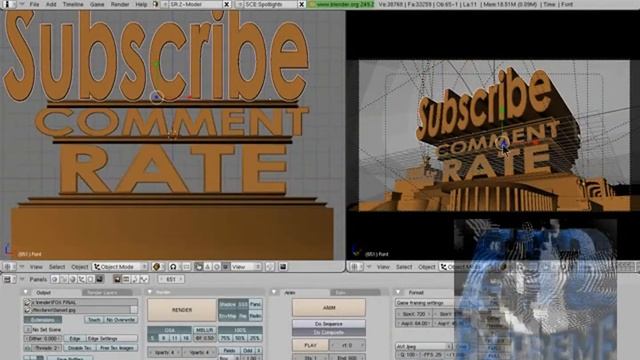Image resolution: width=640 pixels, height=360 pixels.
Task: Toggle the Do Composite option
Action: 329,332
